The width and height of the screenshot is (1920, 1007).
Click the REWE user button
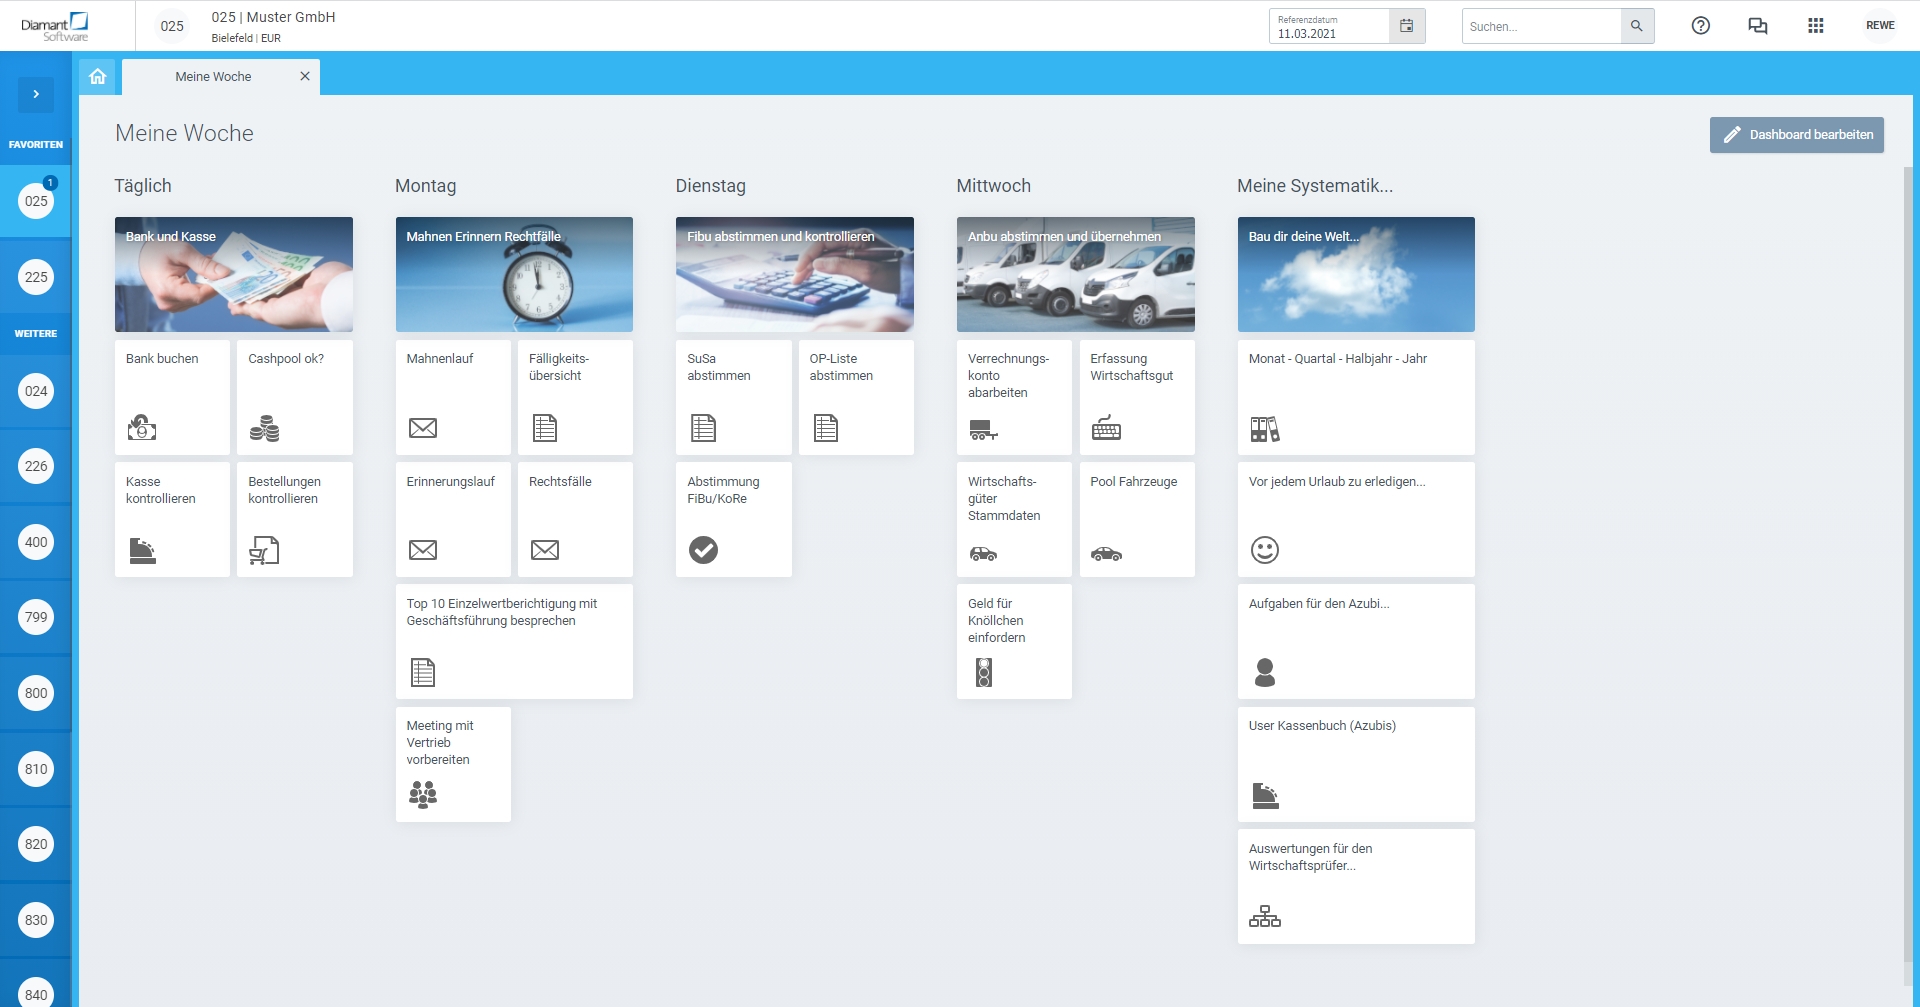[1880, 26]
